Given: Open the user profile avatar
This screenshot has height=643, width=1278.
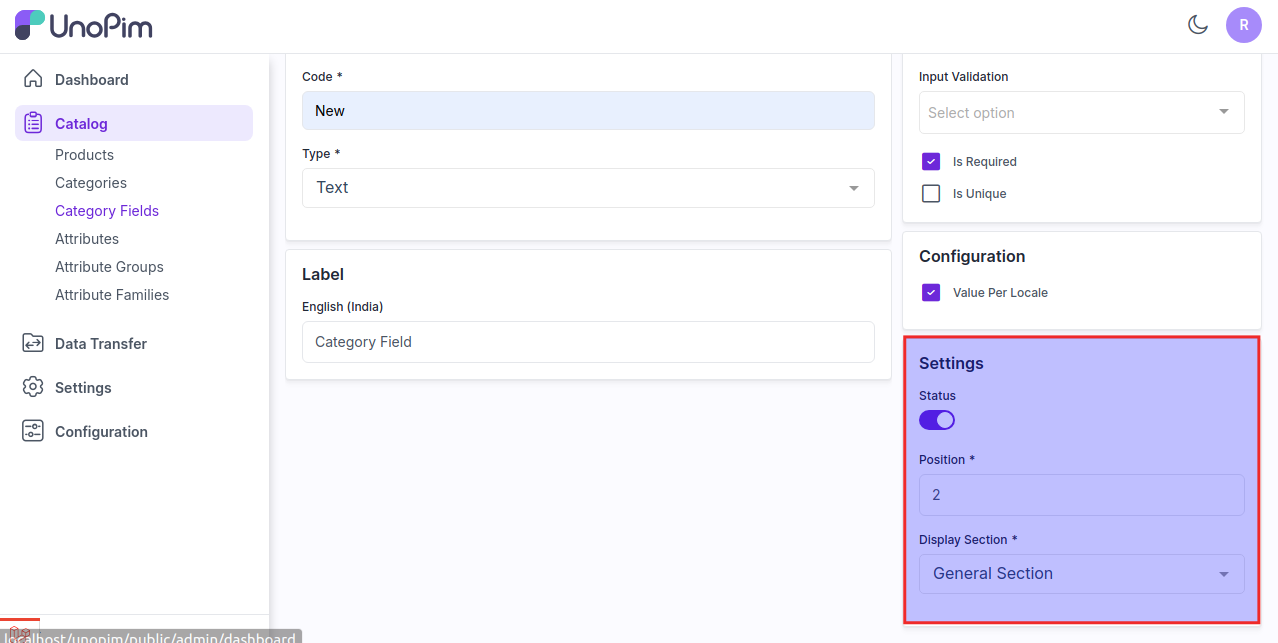Looking at the screenshot, I should pyautogui.click(x=1243, y=25).
